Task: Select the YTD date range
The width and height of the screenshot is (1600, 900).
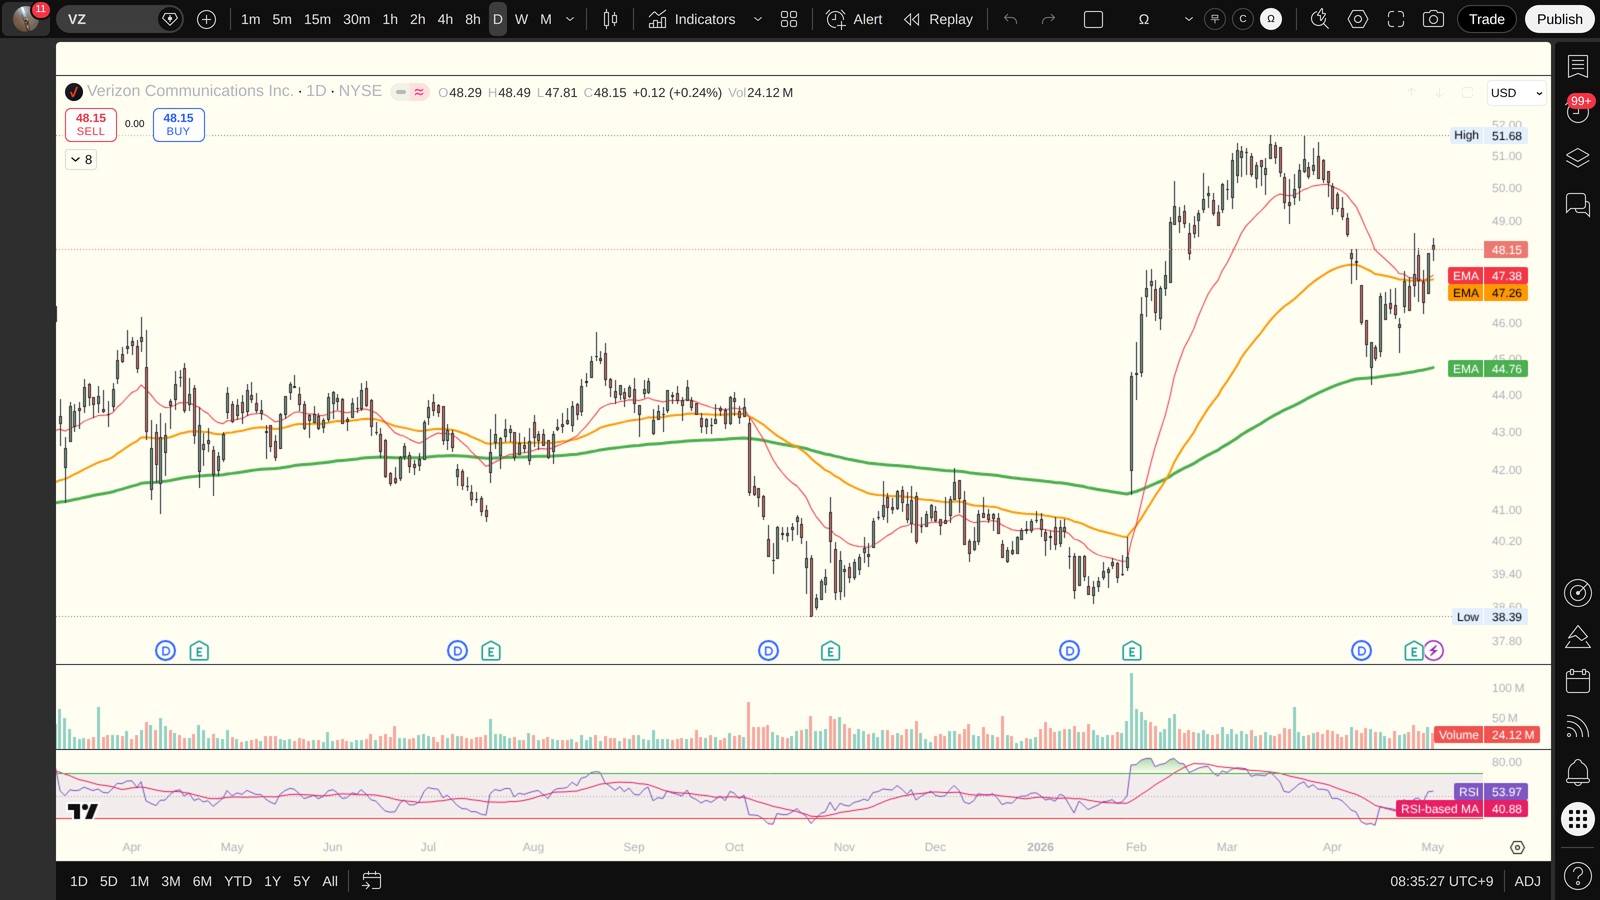Action: tap(238, 881)
